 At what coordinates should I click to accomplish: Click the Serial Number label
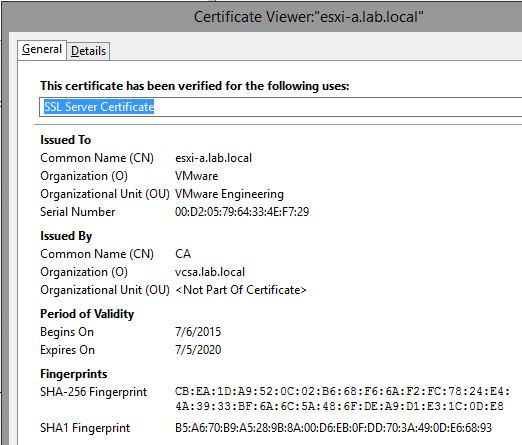point(78,212)
